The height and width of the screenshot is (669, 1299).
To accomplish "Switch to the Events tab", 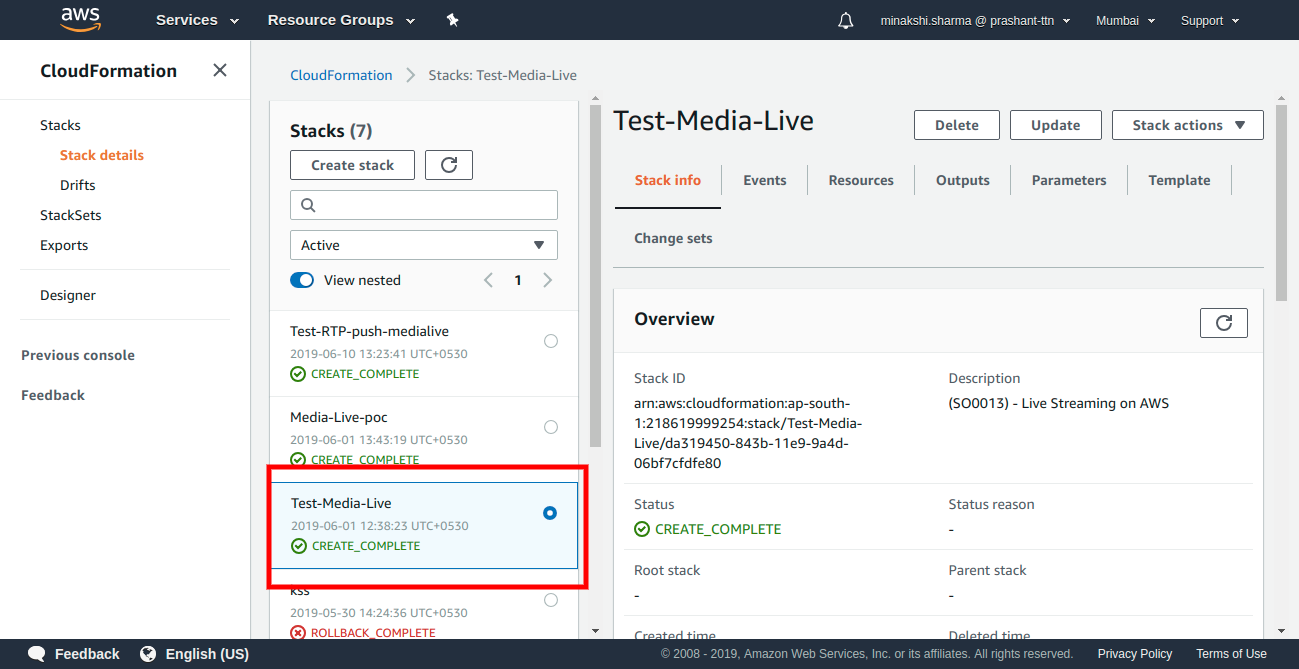I will [765, 180].
